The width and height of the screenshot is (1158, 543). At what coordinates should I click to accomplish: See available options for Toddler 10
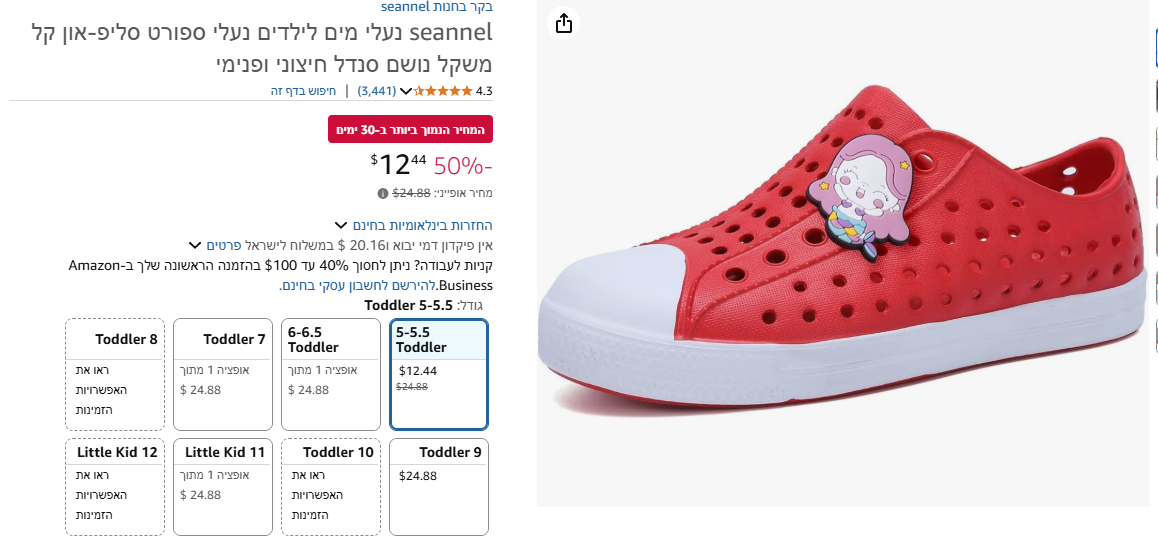330,487
